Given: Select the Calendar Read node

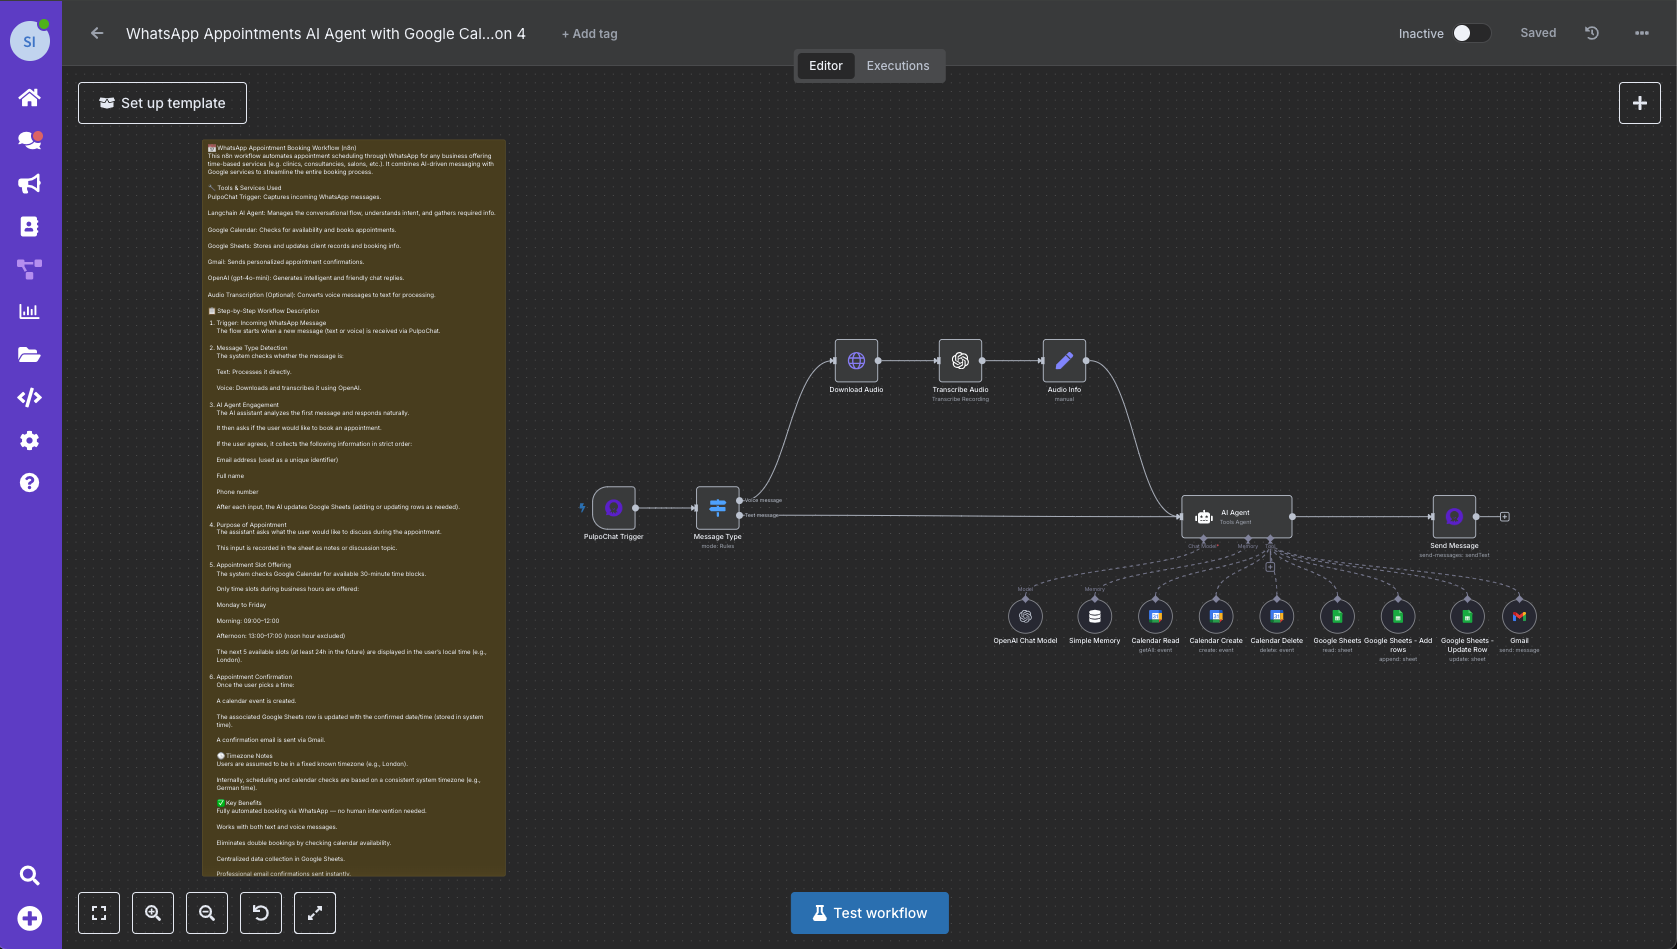Looking at the screenshot, I should point(1156,616).
